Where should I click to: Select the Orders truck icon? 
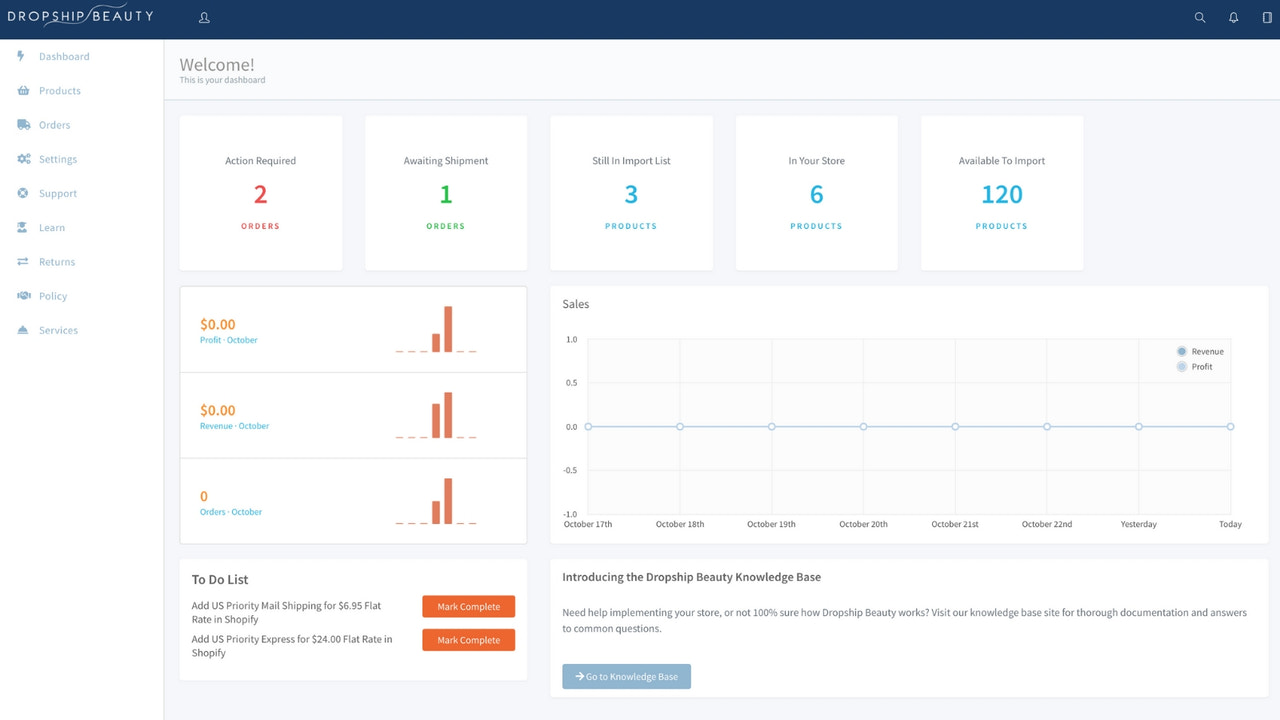tap(22, 124)
